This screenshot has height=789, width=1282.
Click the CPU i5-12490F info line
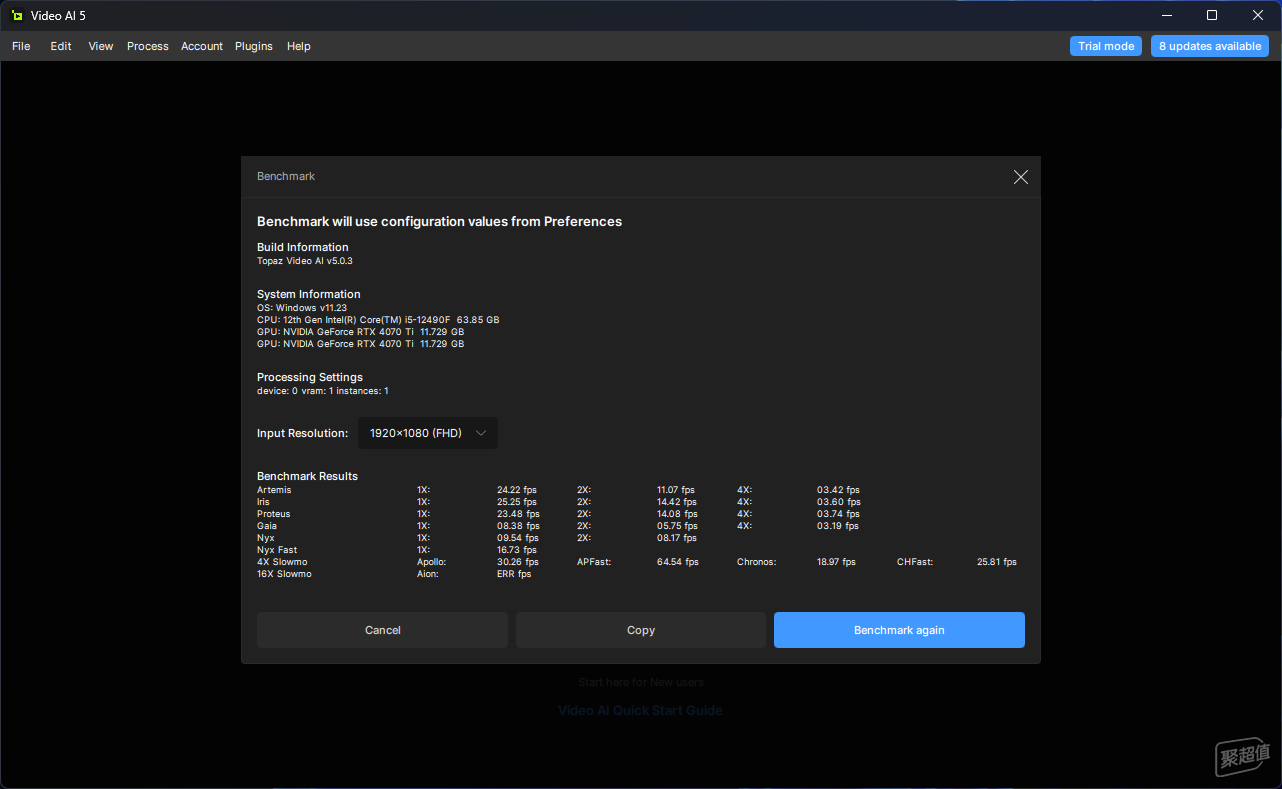pos(378,320)
